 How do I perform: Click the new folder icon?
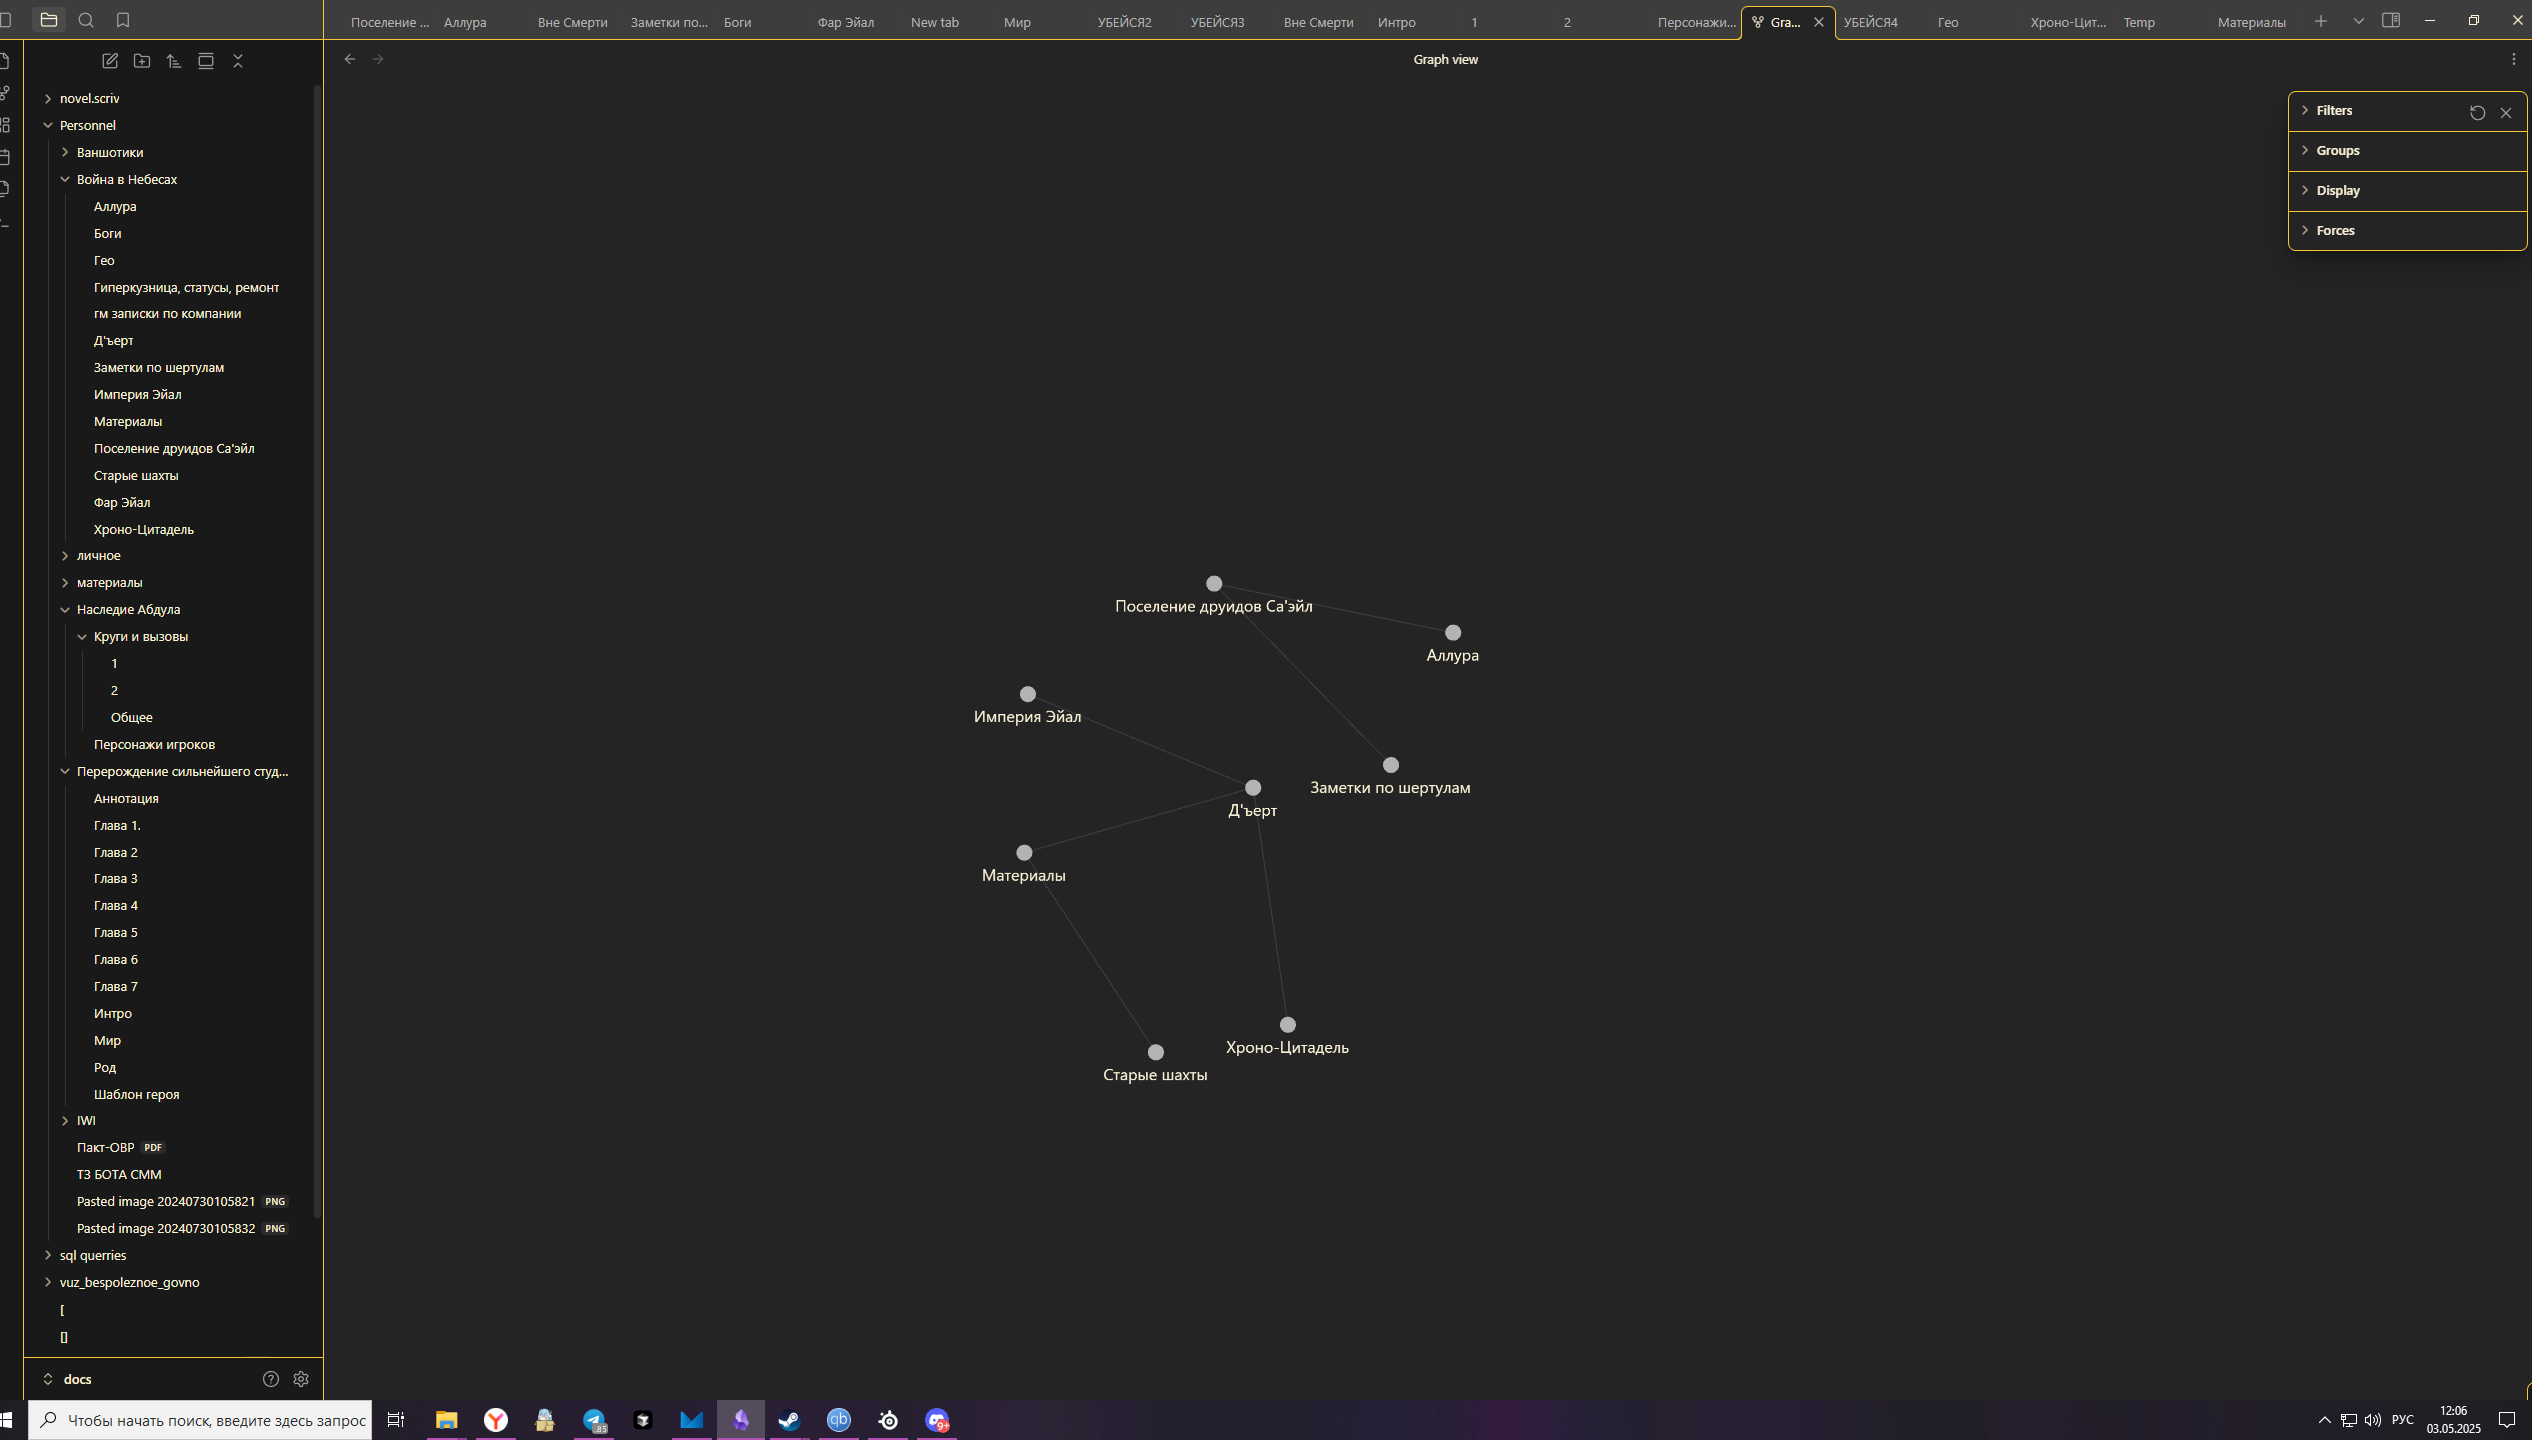[x=142, y=61]
